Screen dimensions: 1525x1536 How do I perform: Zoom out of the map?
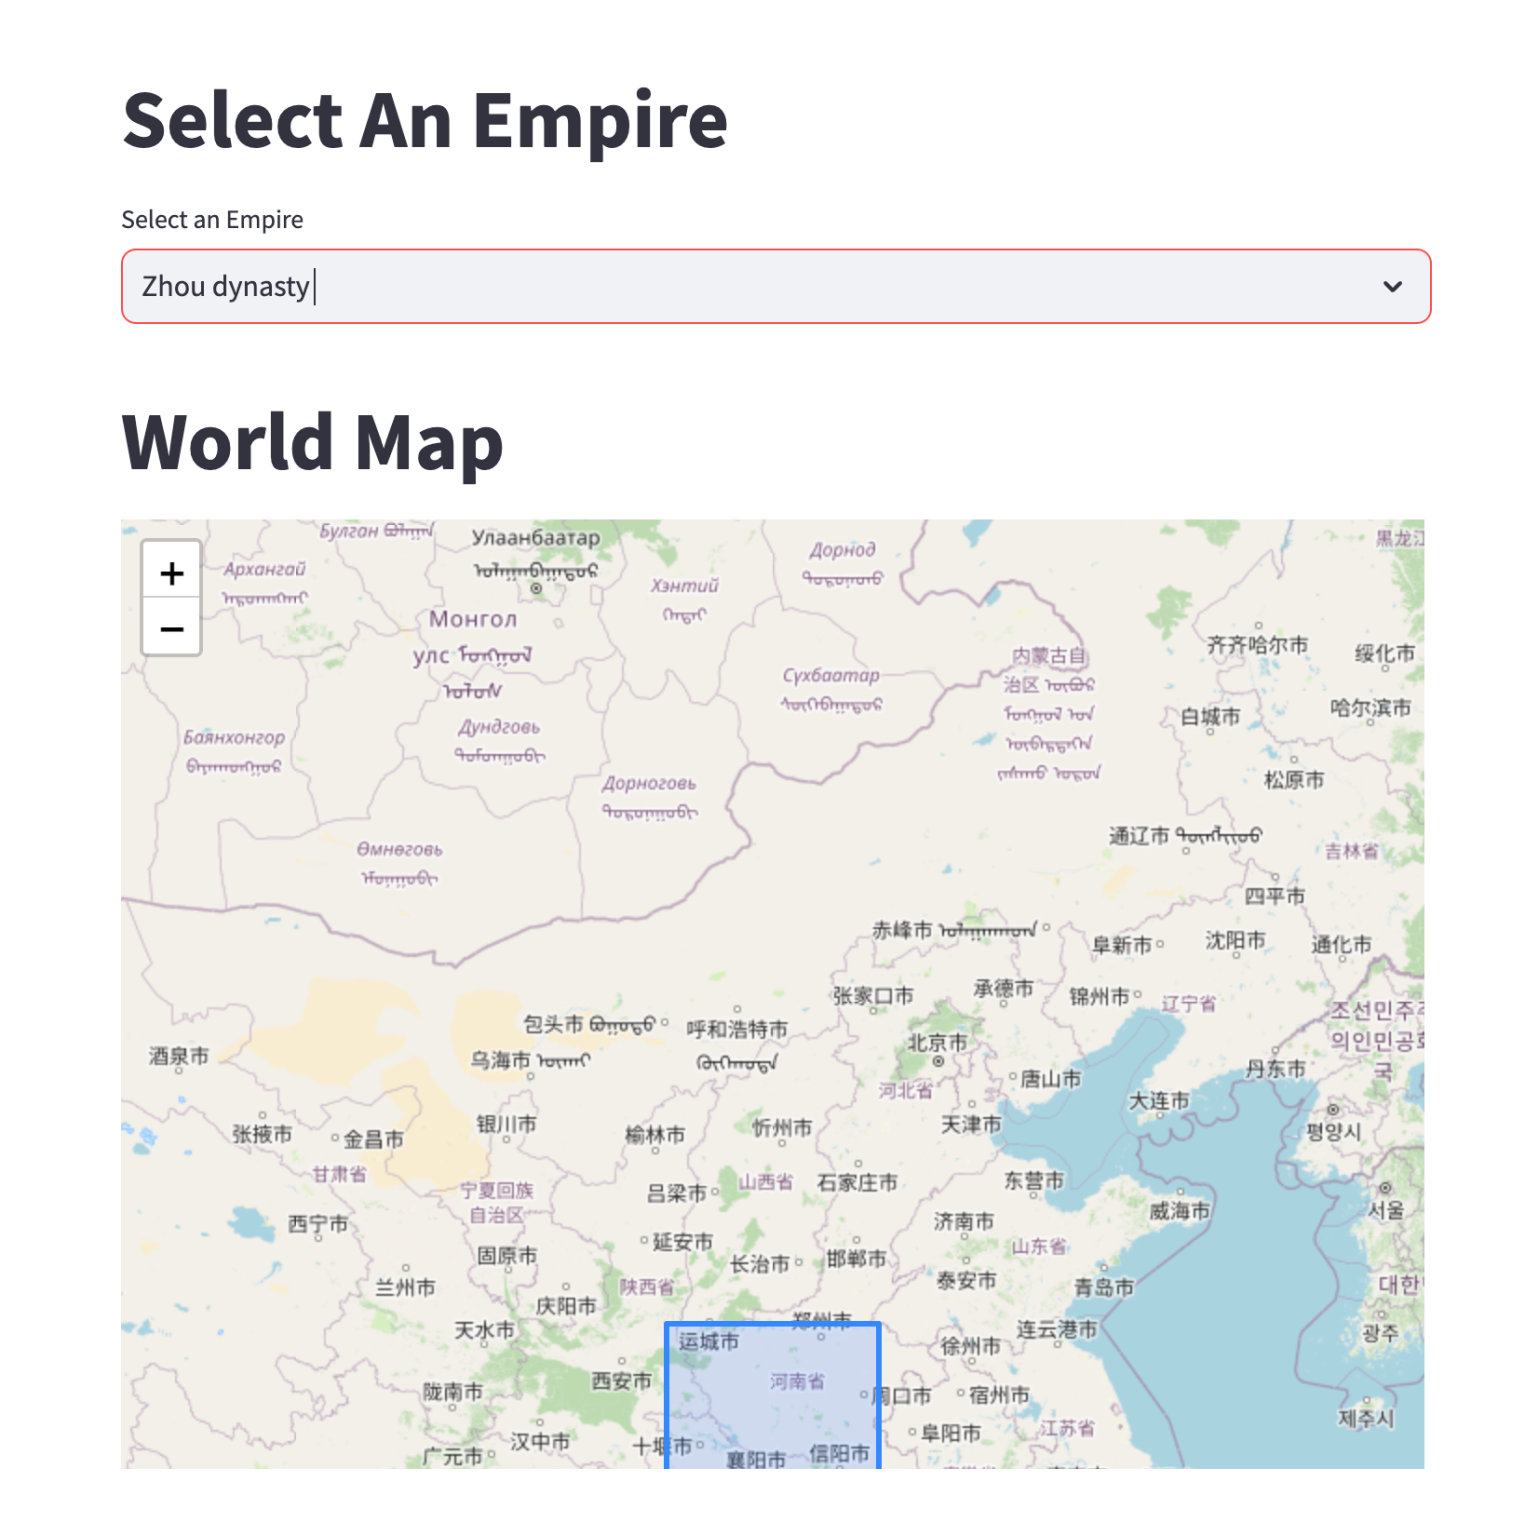(172, 629)
